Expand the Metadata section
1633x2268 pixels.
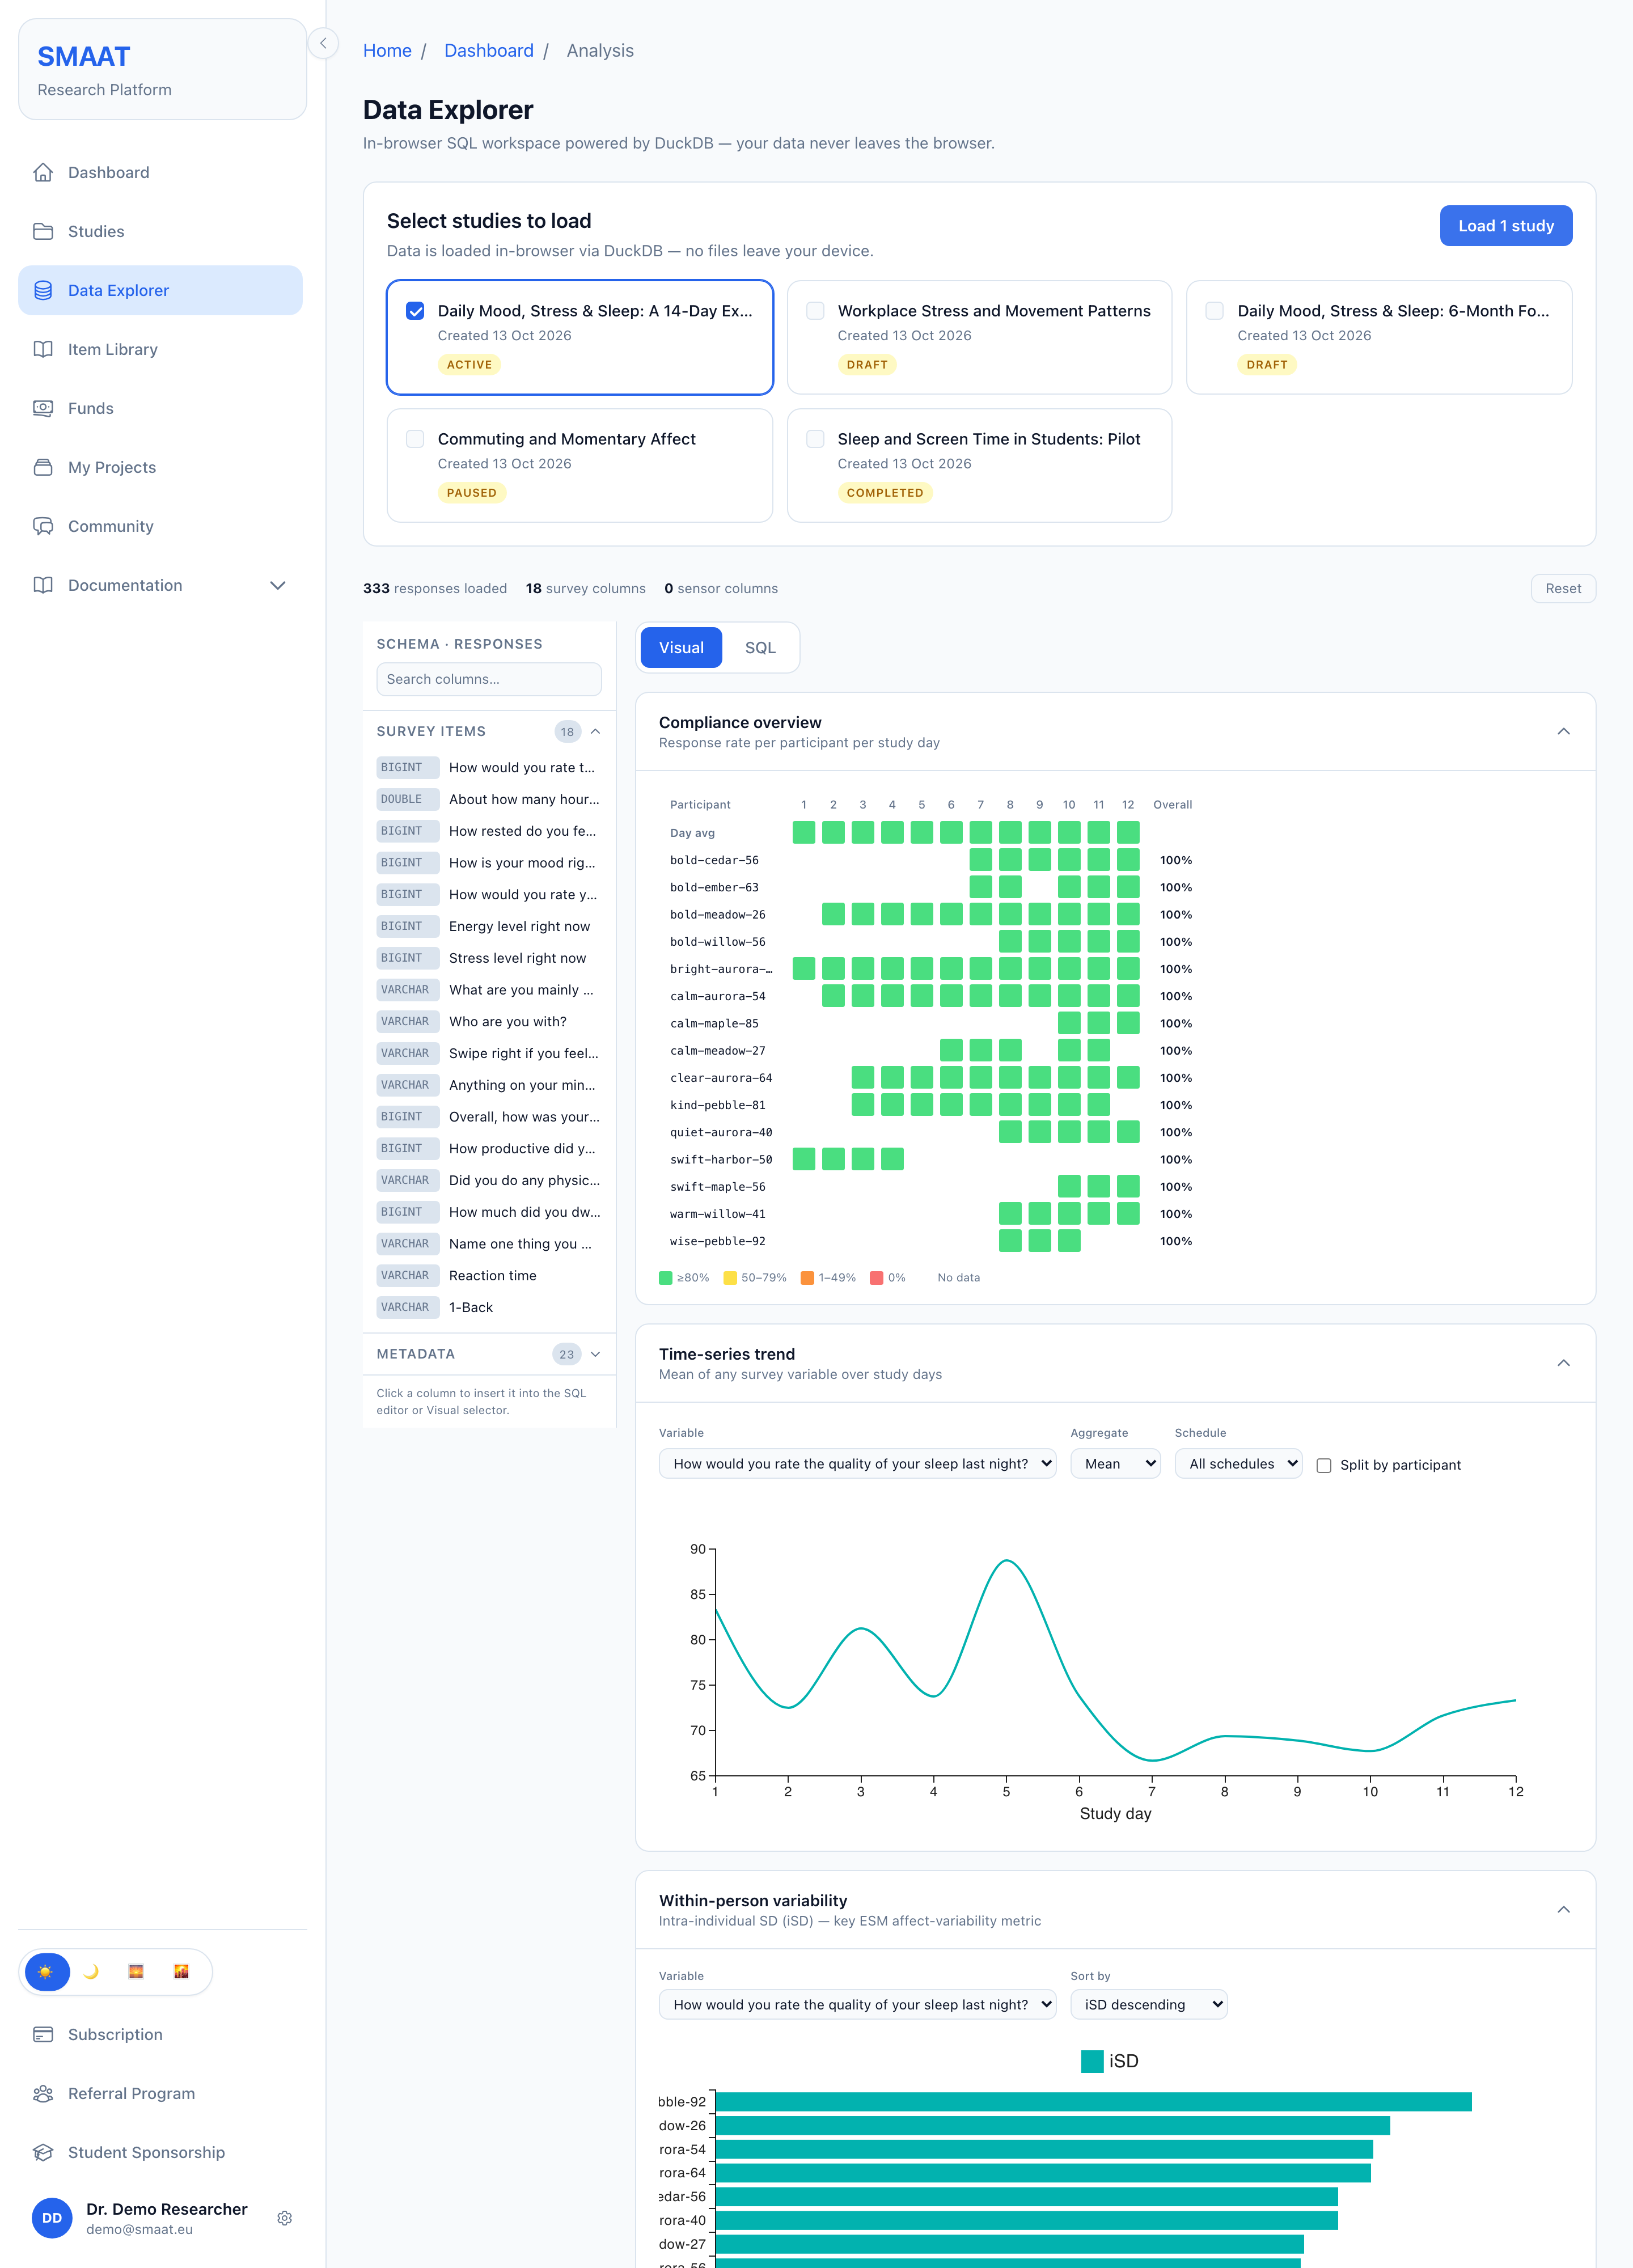tap(596, 1354)
